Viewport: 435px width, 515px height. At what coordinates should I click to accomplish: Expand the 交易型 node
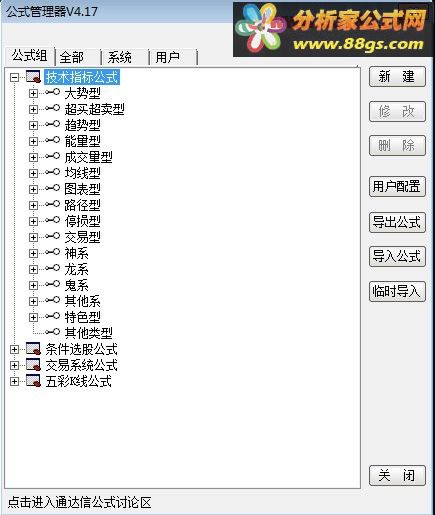tap(33, 238)
